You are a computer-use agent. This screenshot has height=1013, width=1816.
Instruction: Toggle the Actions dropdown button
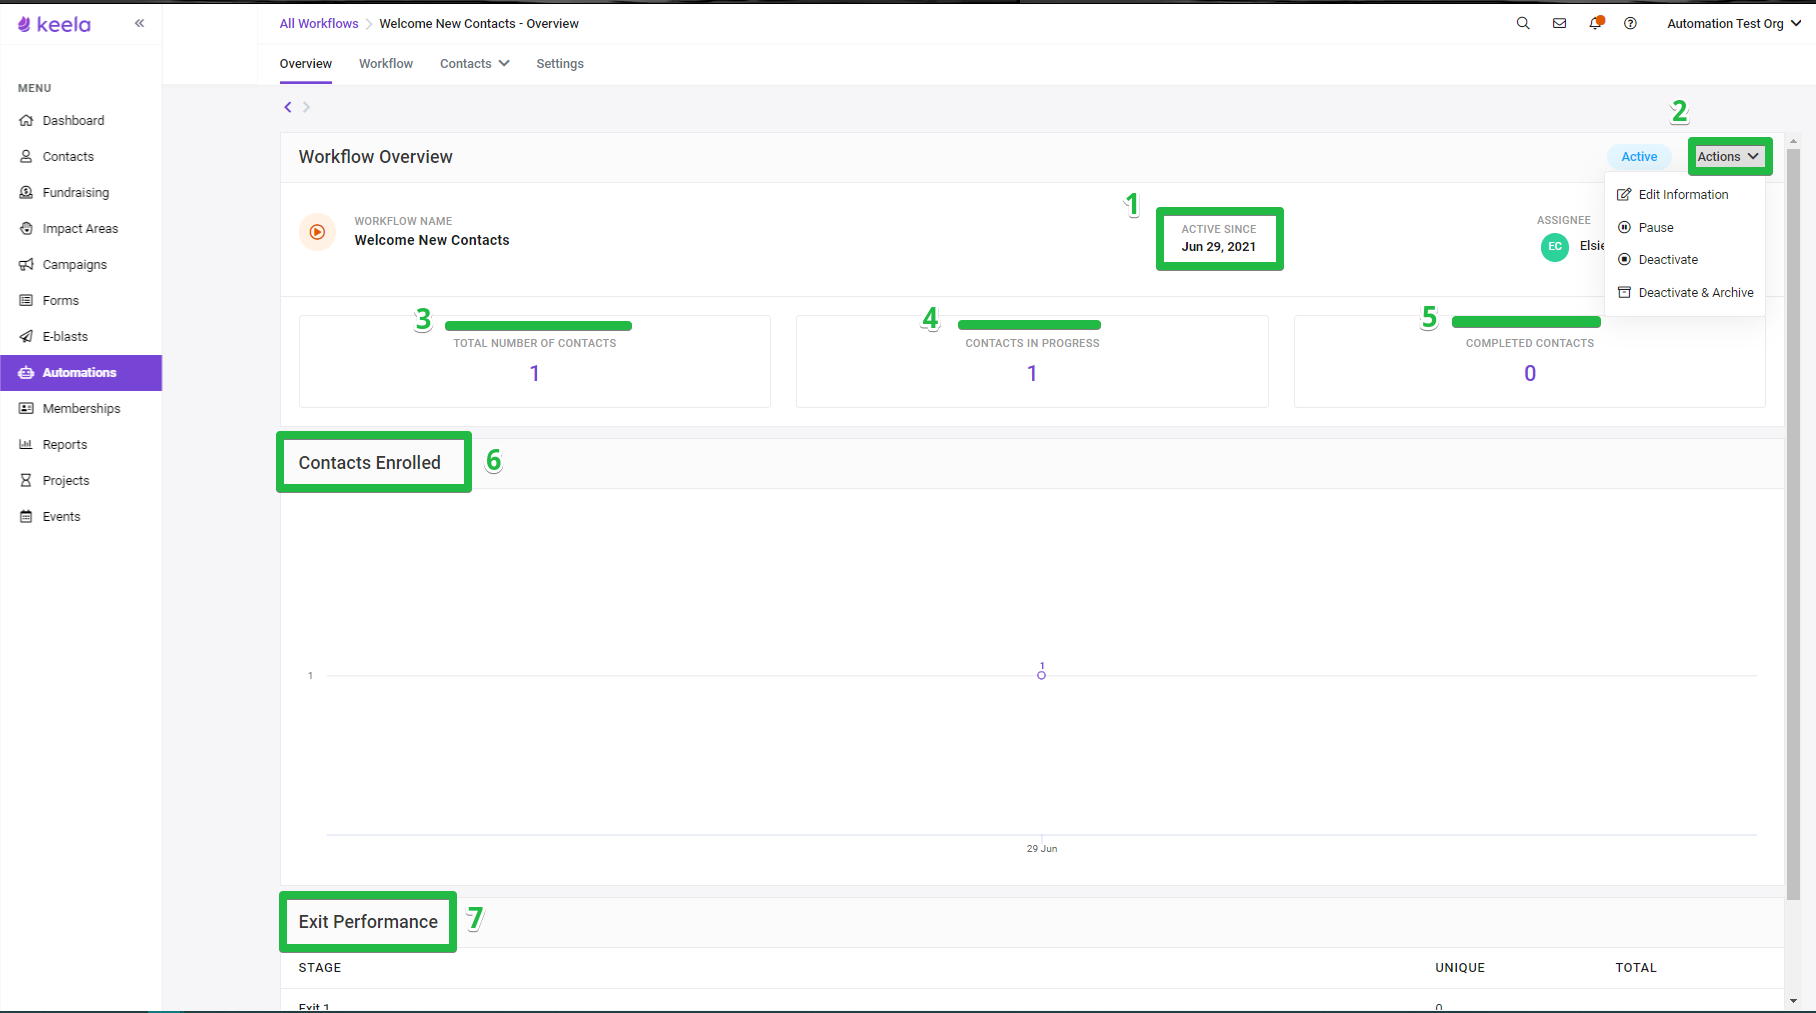click(1729, 156)
